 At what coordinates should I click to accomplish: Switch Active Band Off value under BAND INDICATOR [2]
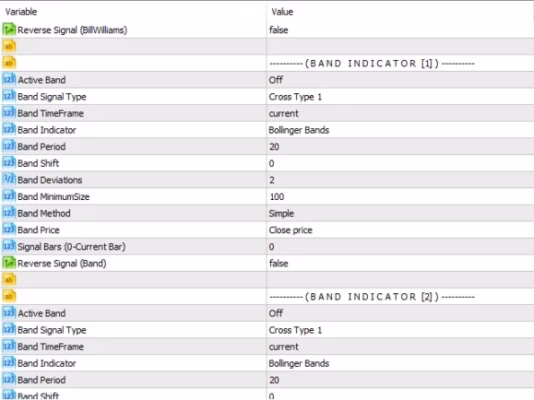tap(400, 313)
